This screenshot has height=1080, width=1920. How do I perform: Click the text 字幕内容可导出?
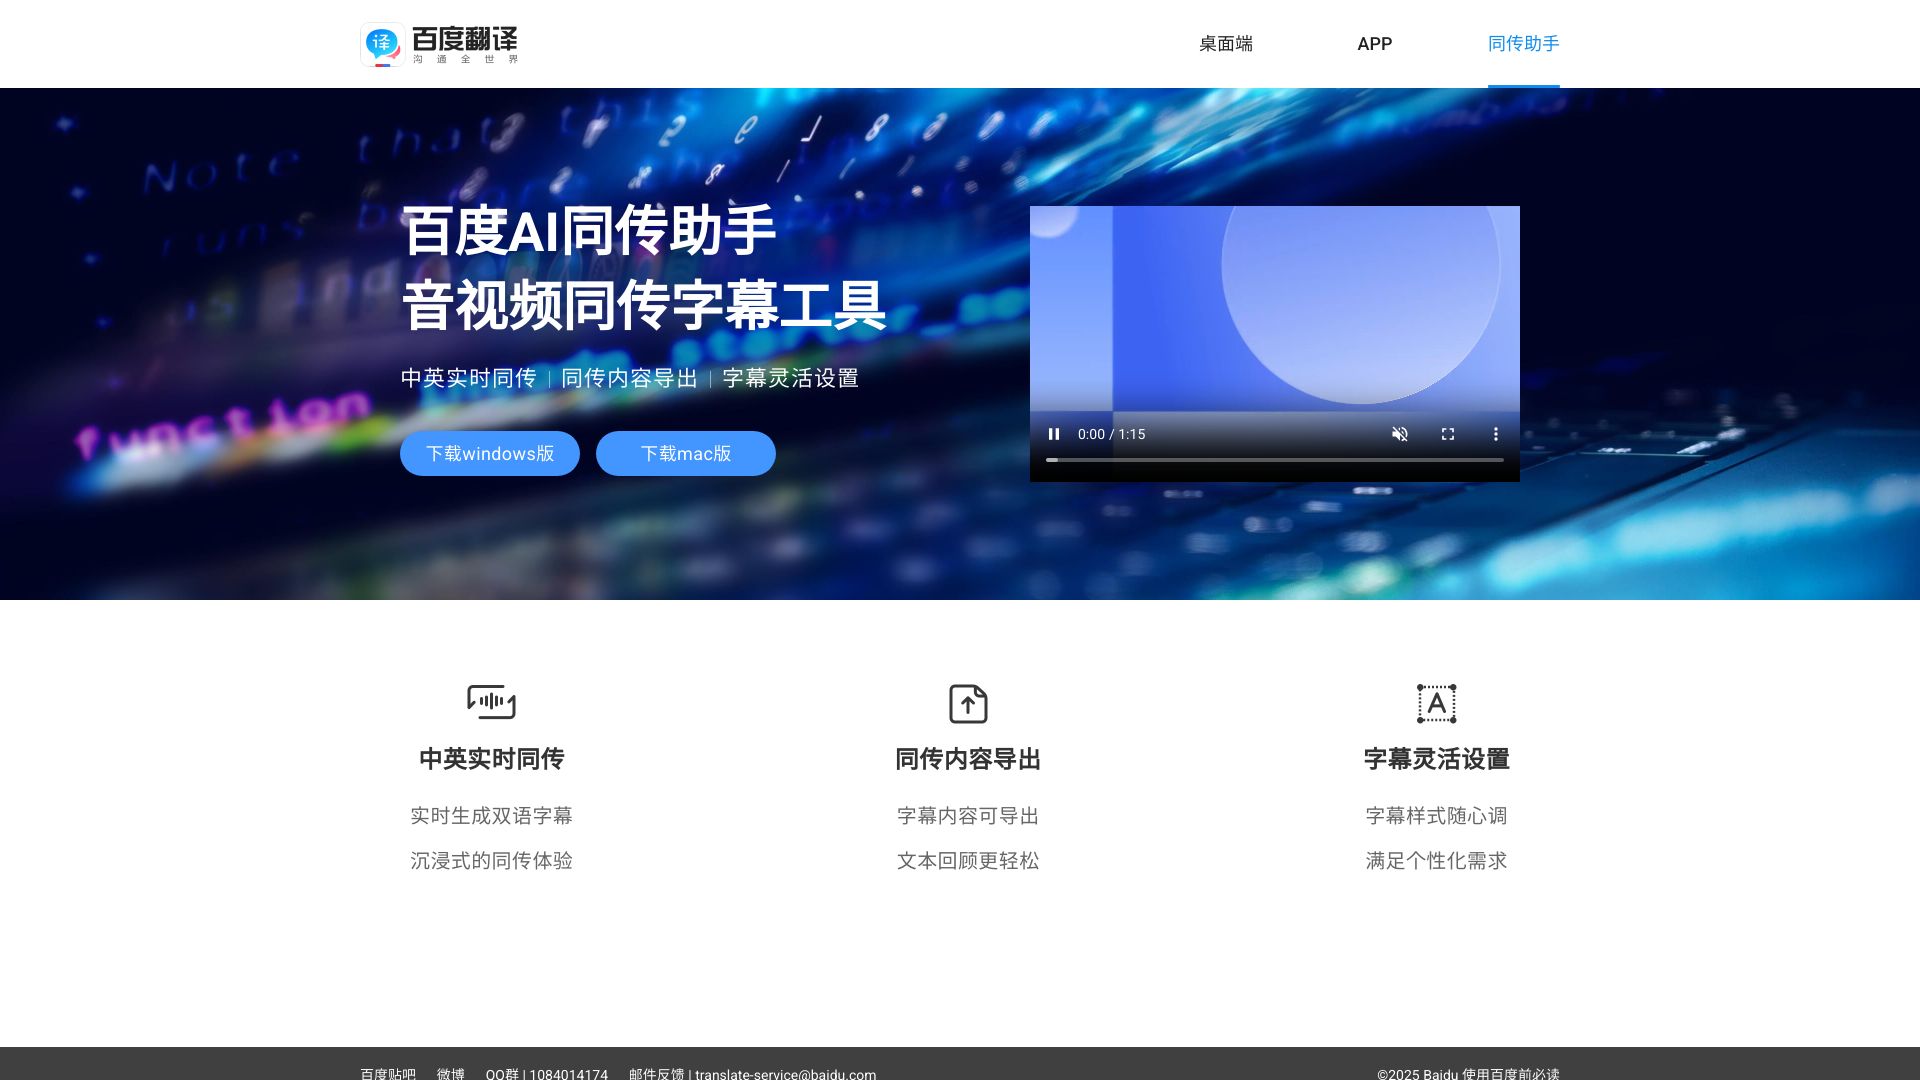(968, 816)
